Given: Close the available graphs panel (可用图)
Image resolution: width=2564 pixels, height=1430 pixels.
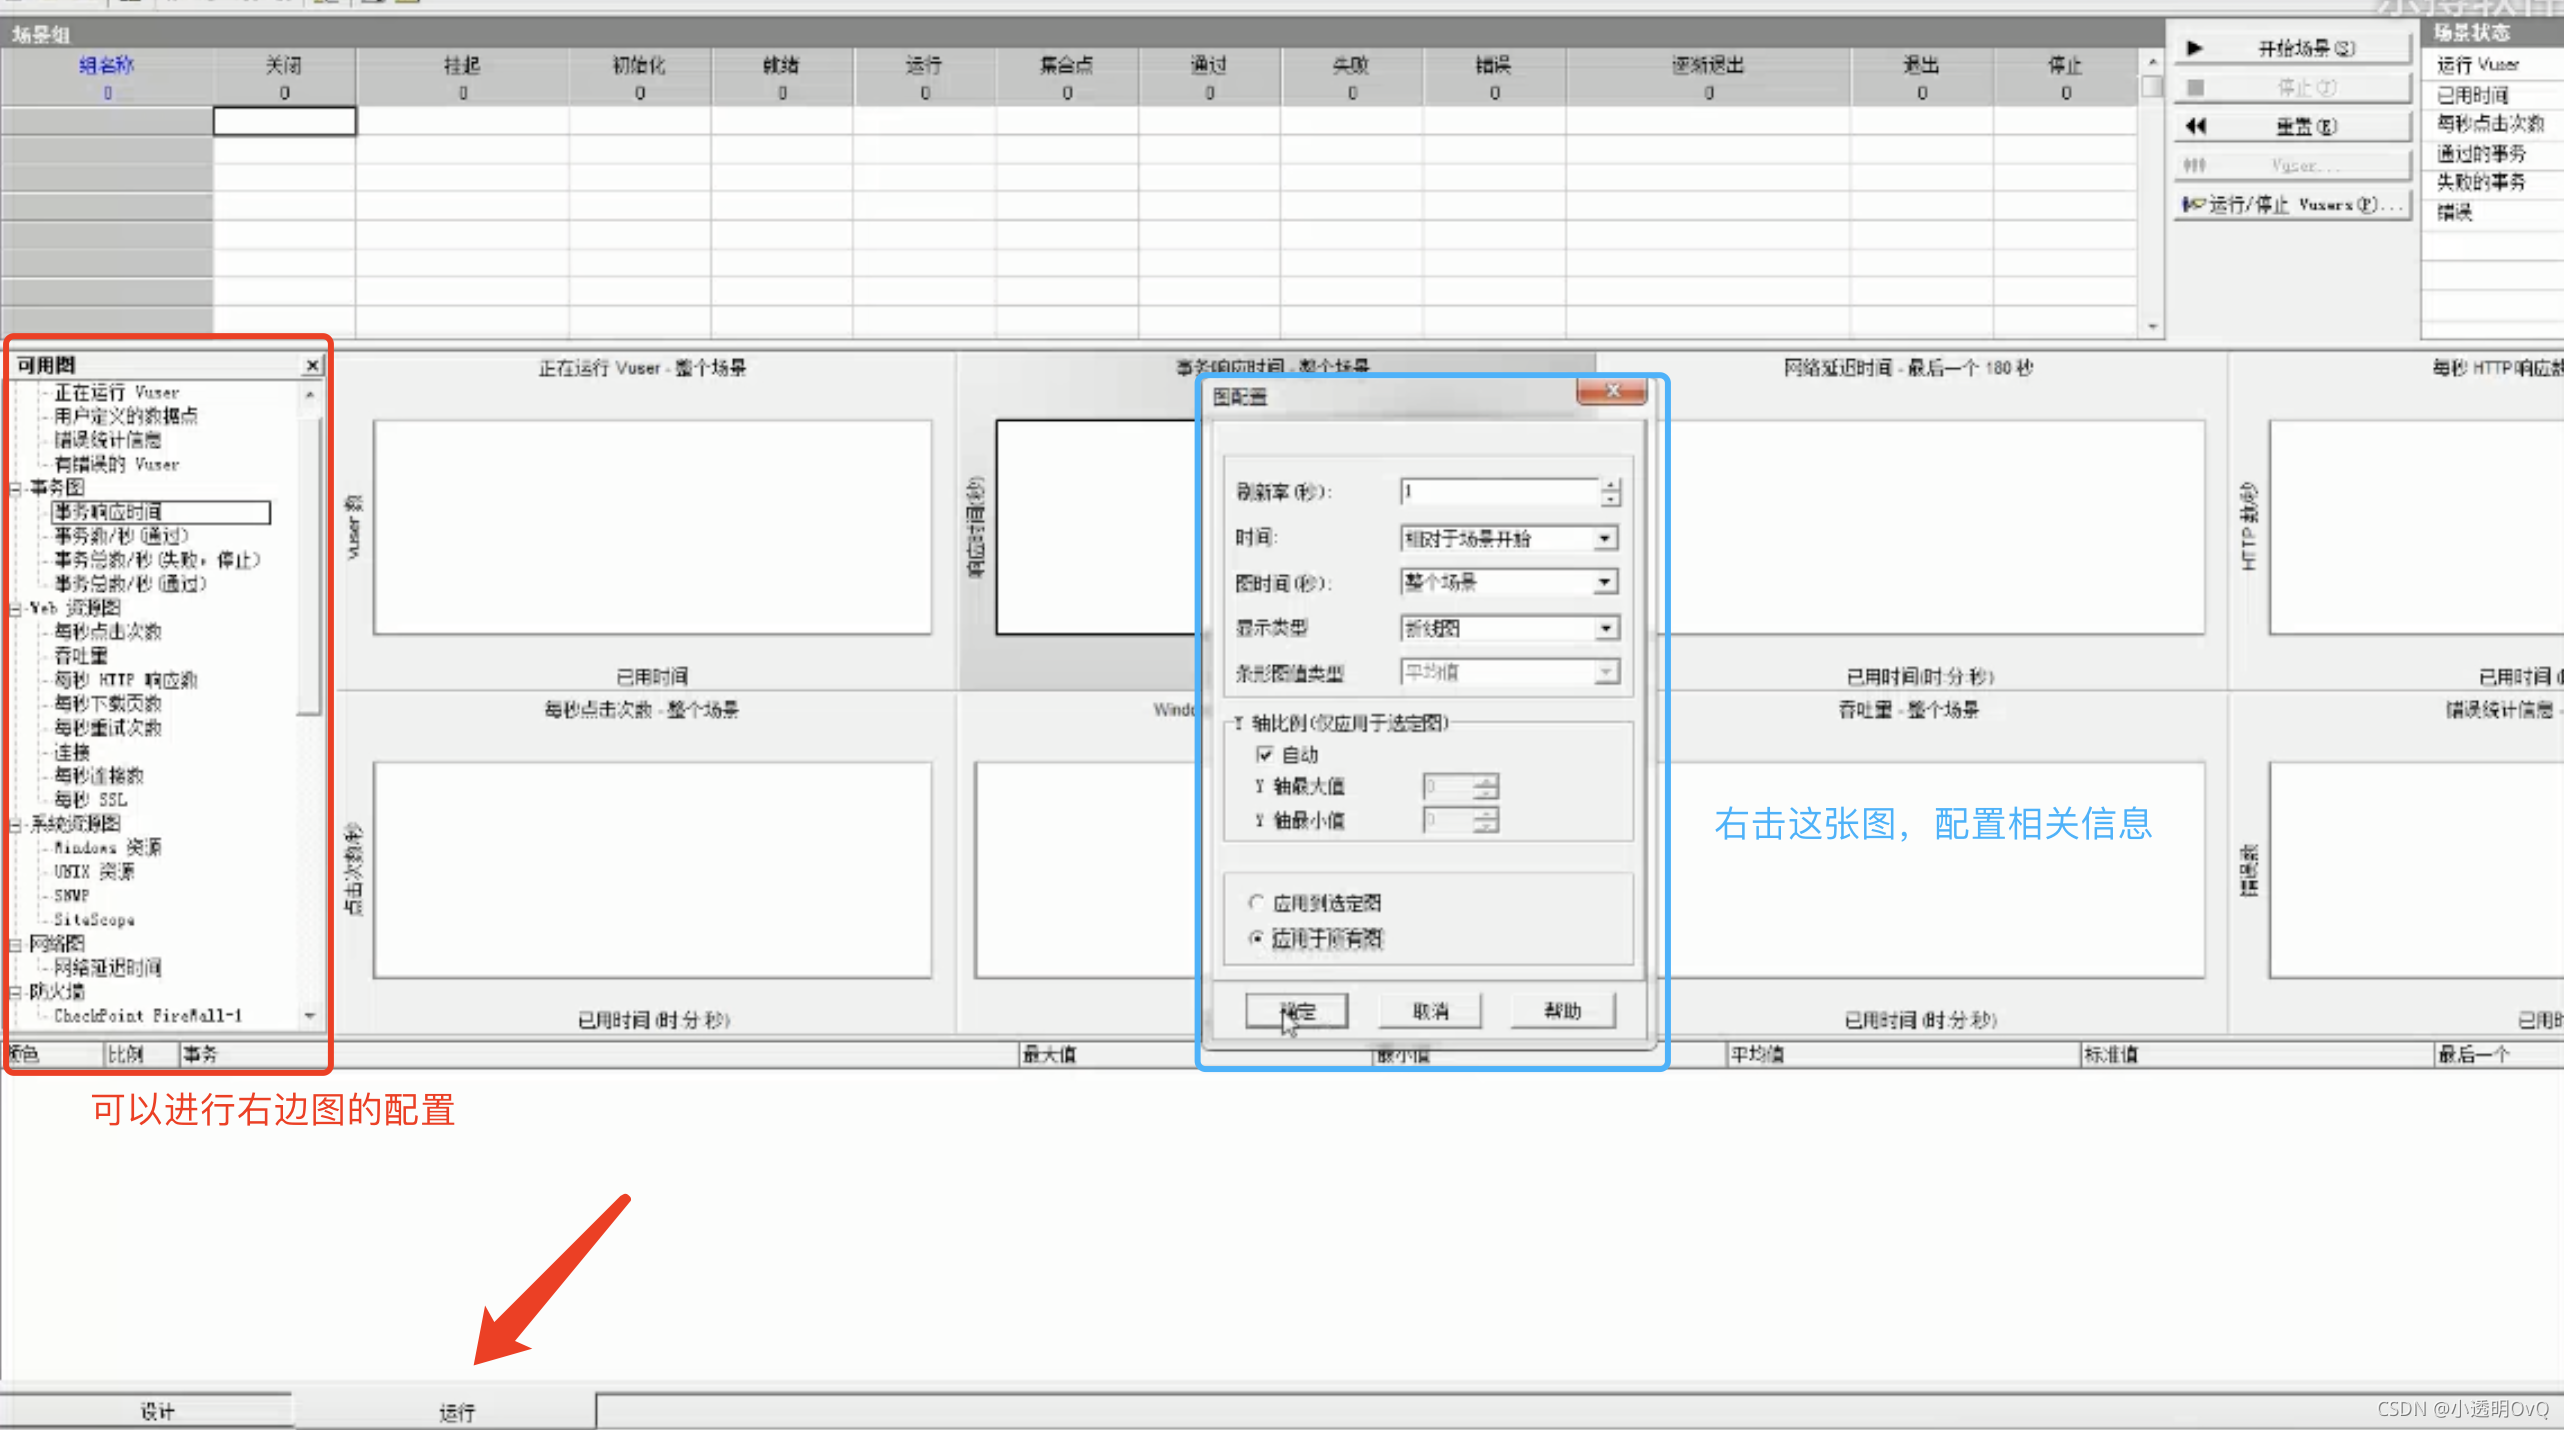Looking at the screenshot, I should 313,366.
